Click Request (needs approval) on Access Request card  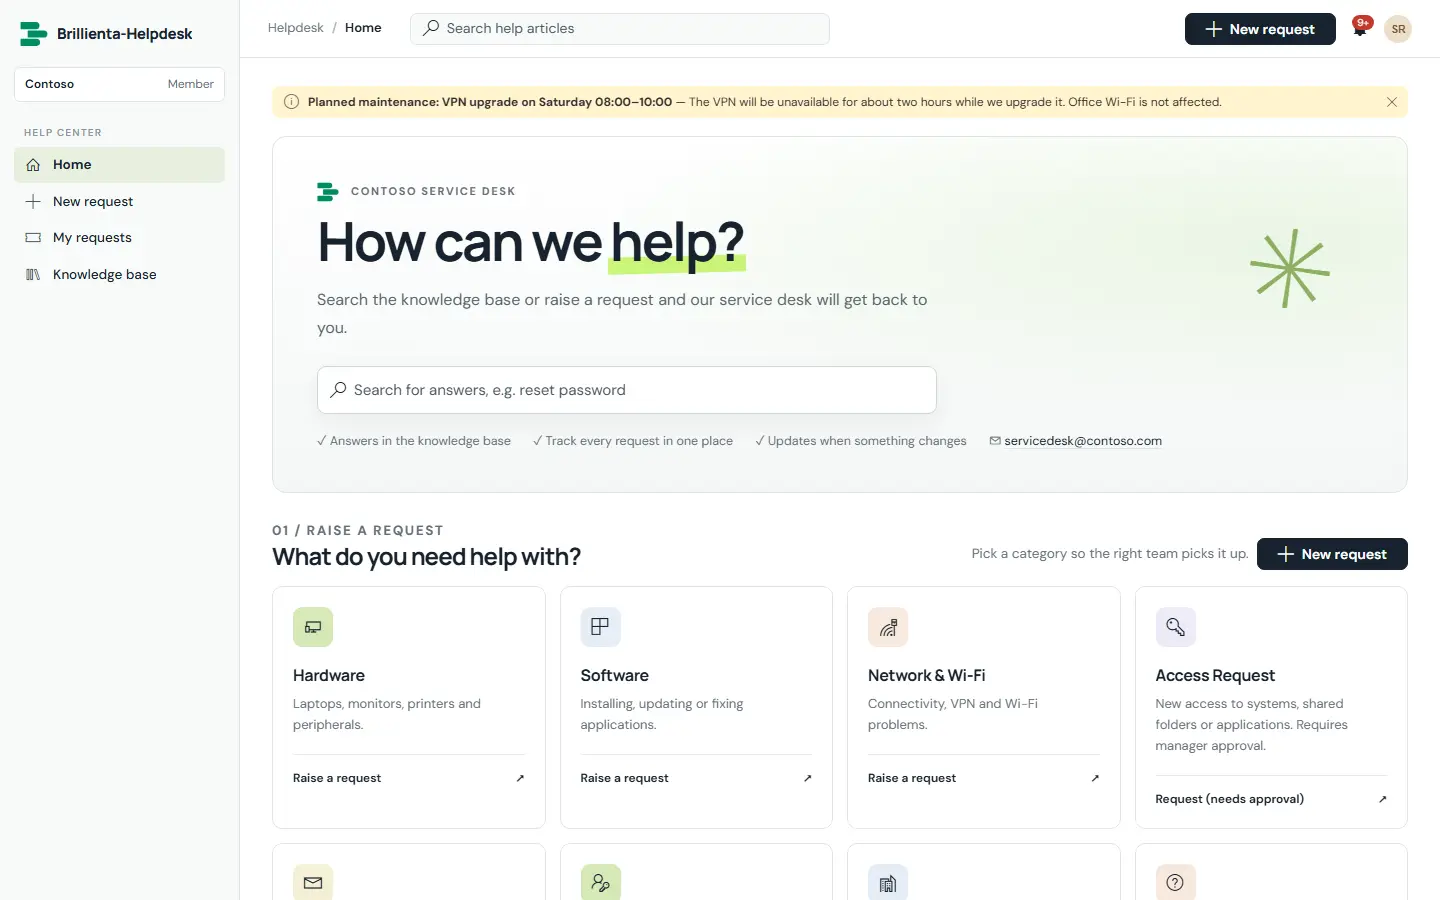pyautogui.click(x=1229, y=799)
